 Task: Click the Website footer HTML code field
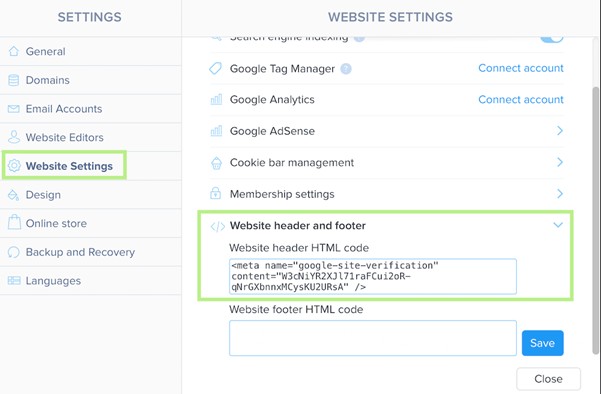coord(373,338)
